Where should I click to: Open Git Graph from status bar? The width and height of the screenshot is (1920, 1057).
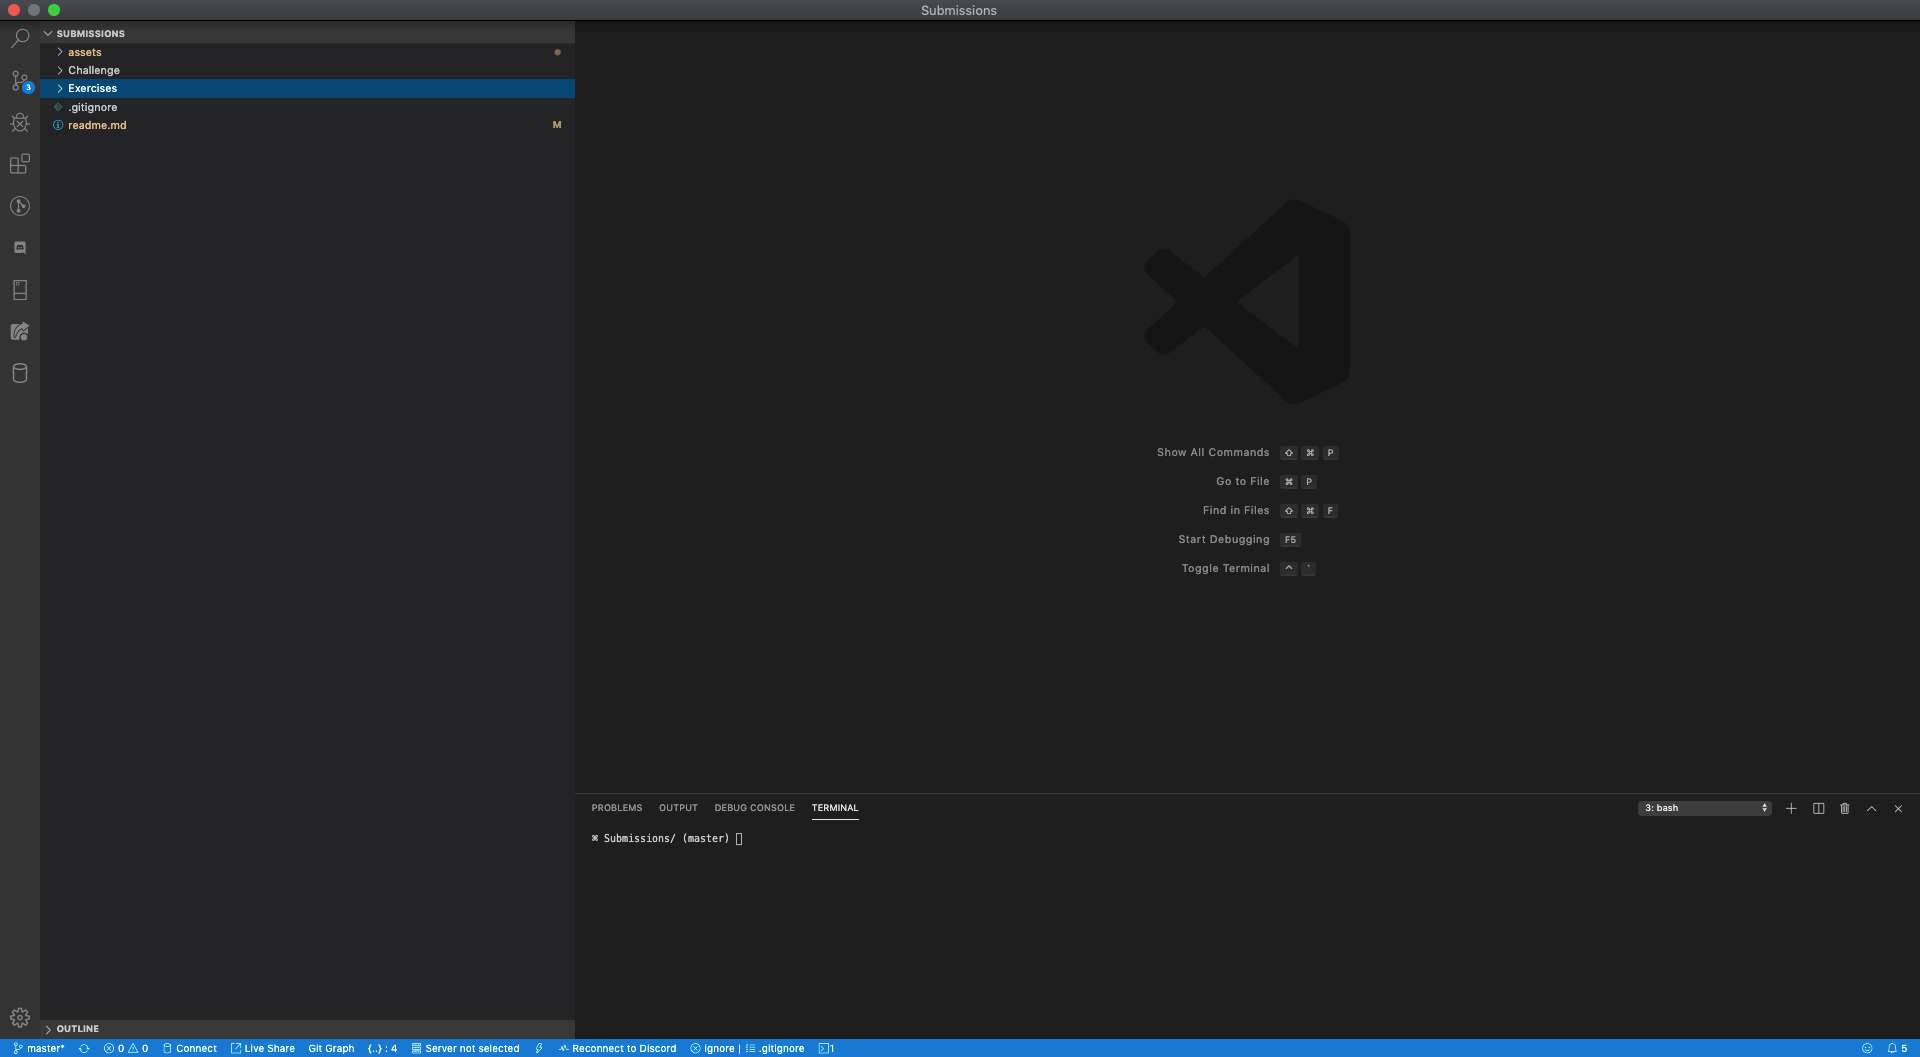[331, 1048]
